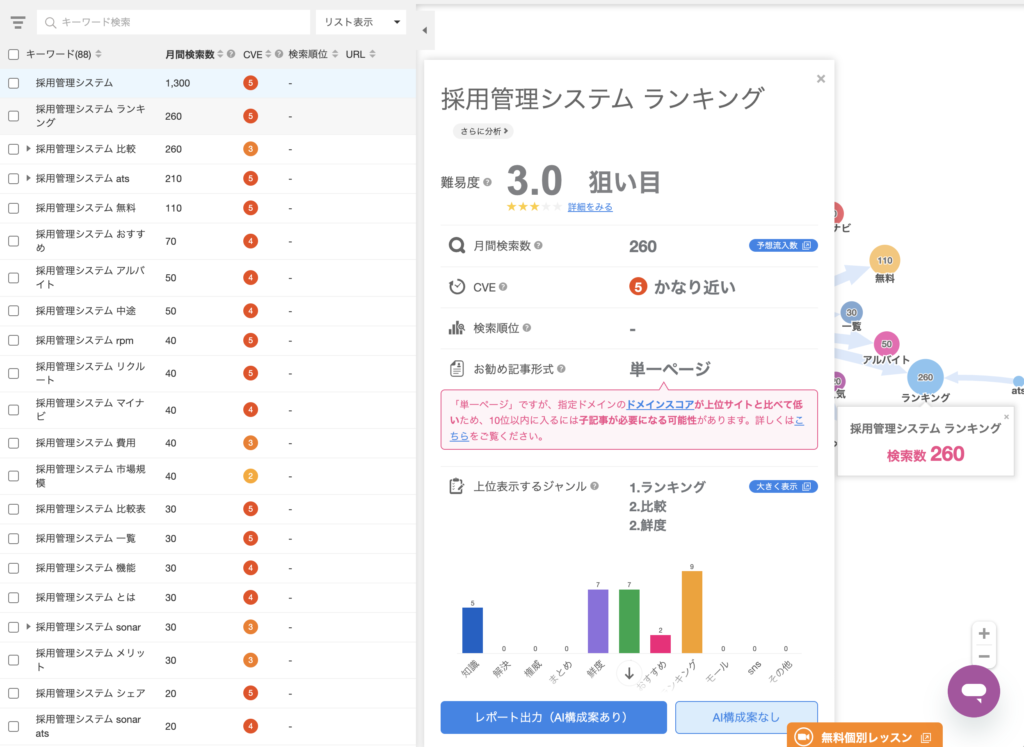Screen dimensions: 1024x747
Task: Click the orange ランキング bar in chart
Action: (x=692, y=612)
